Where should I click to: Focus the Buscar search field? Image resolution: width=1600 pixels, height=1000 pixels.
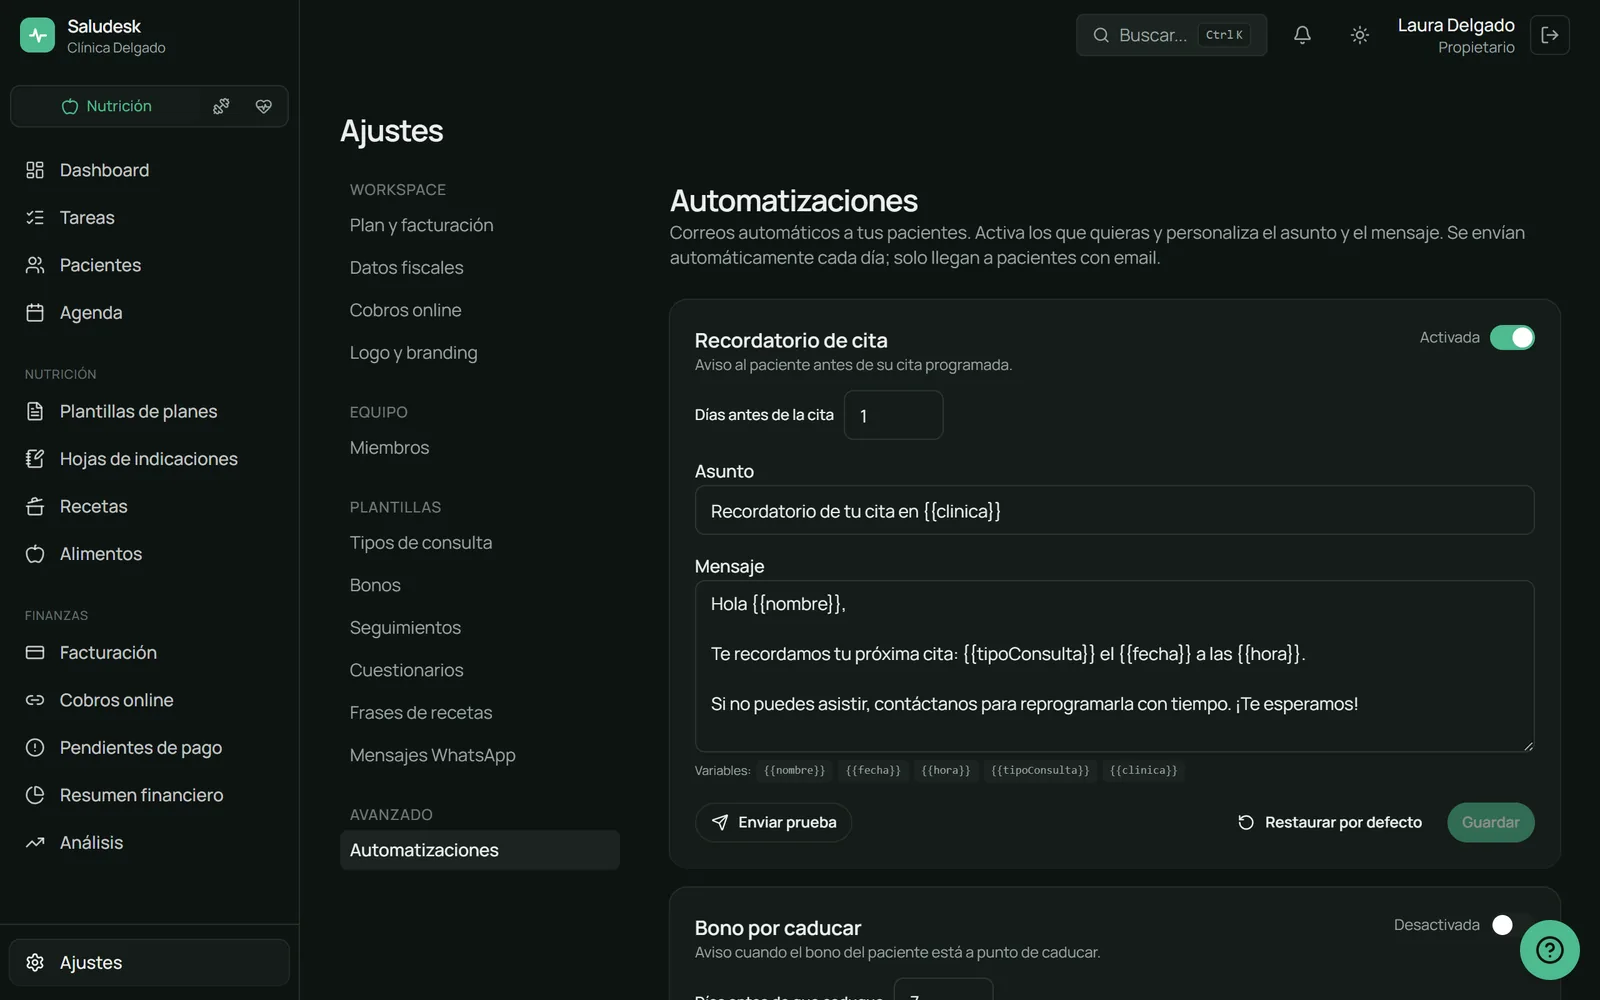point(1171,35)
